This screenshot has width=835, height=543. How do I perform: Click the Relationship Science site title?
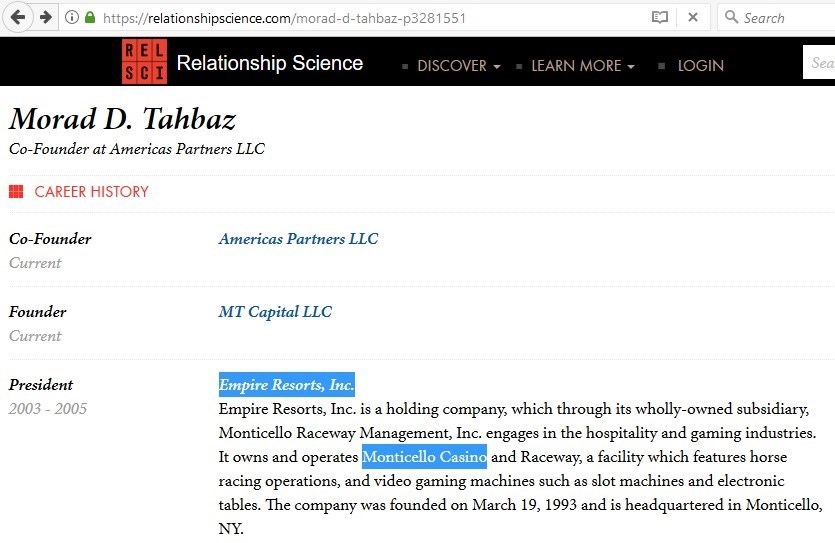pyautogui.click(x=269, y=63)
